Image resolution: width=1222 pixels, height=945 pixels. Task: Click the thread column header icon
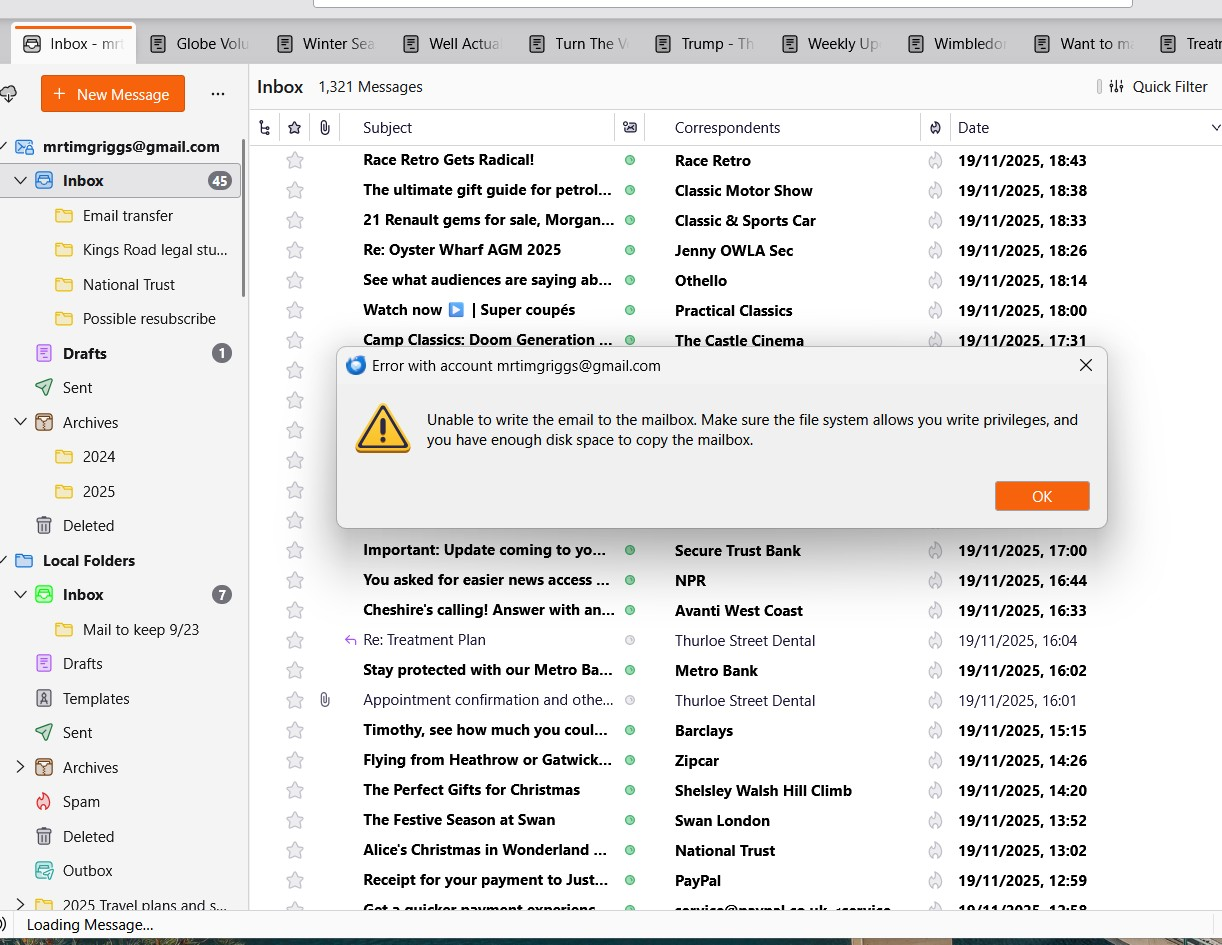264,128
